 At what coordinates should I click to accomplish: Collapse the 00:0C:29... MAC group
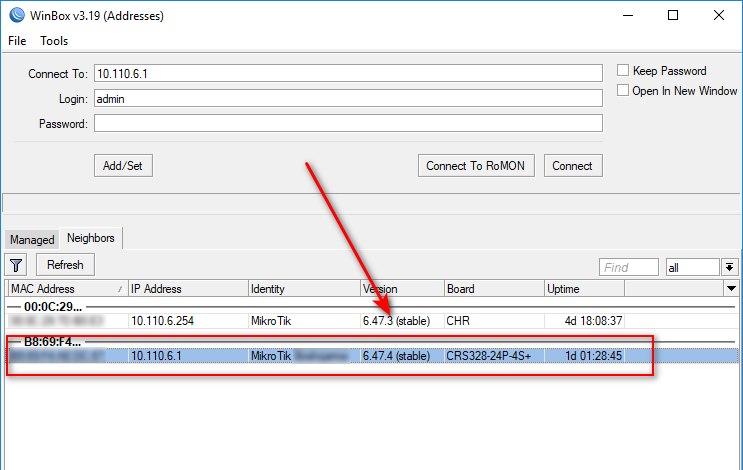53,307
